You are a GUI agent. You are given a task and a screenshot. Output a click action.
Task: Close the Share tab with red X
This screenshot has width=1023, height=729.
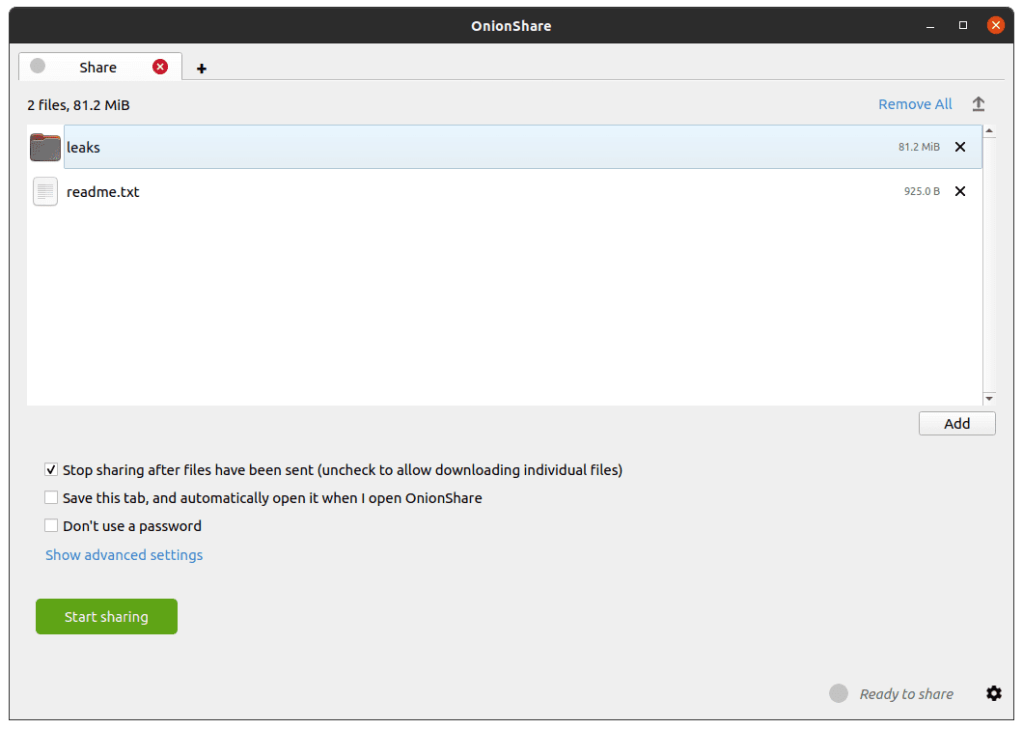(x=160, y=67)
